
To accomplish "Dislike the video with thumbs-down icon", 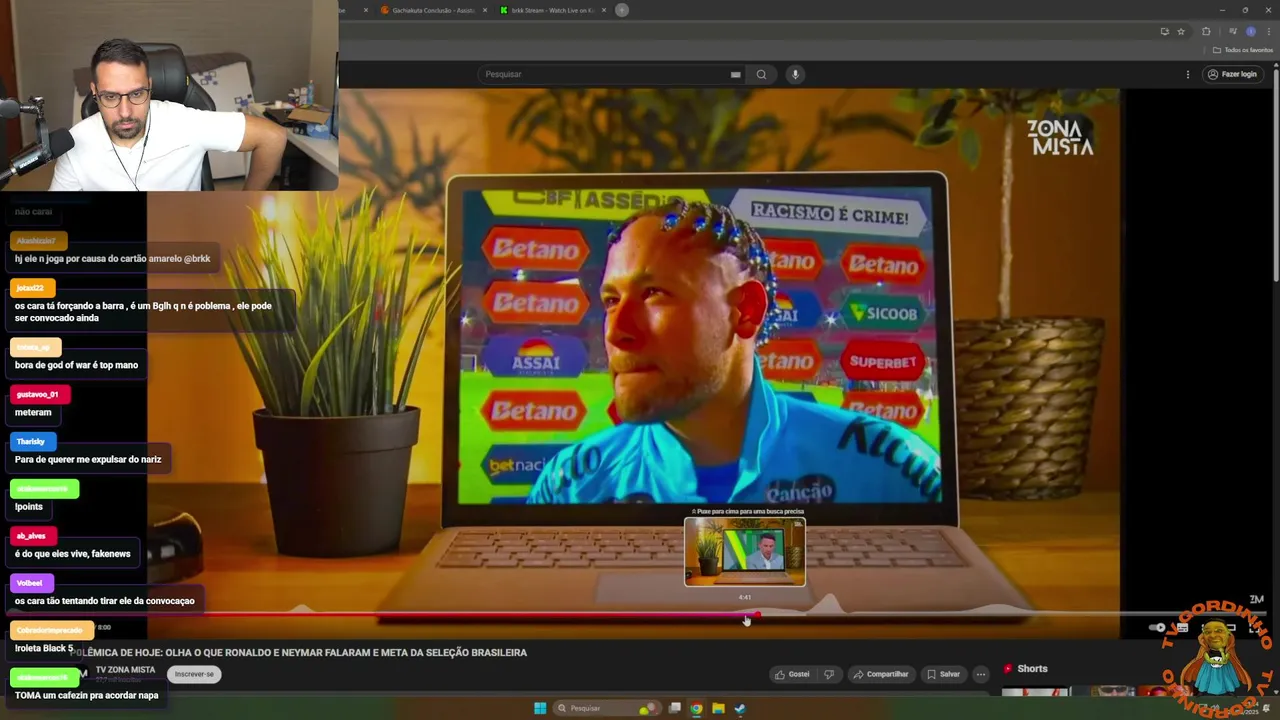I will pyautogui.click(x=829, y=674).
